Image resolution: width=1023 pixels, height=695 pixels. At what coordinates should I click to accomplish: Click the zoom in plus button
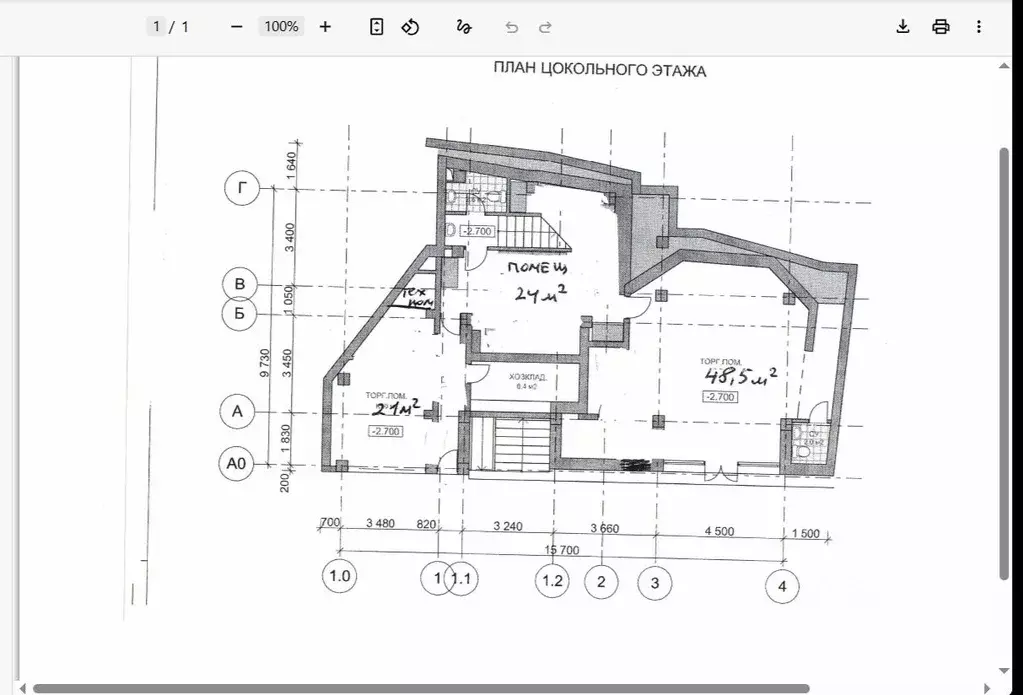(x=325, y=27)
